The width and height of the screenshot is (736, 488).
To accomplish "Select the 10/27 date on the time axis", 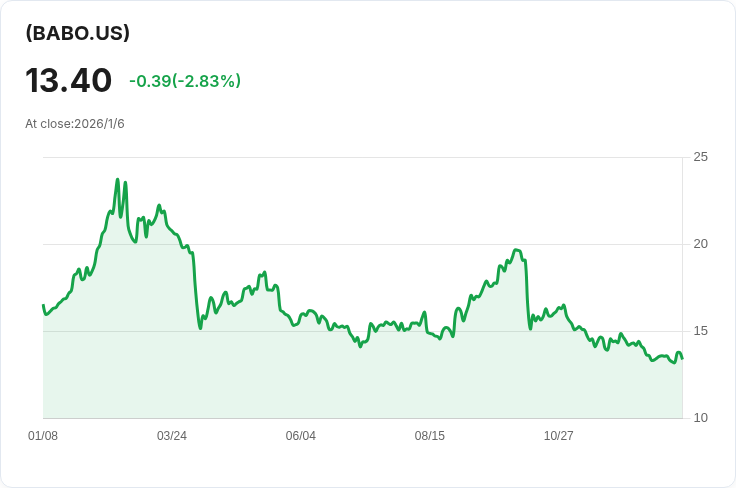I will [x=558, y=436].
